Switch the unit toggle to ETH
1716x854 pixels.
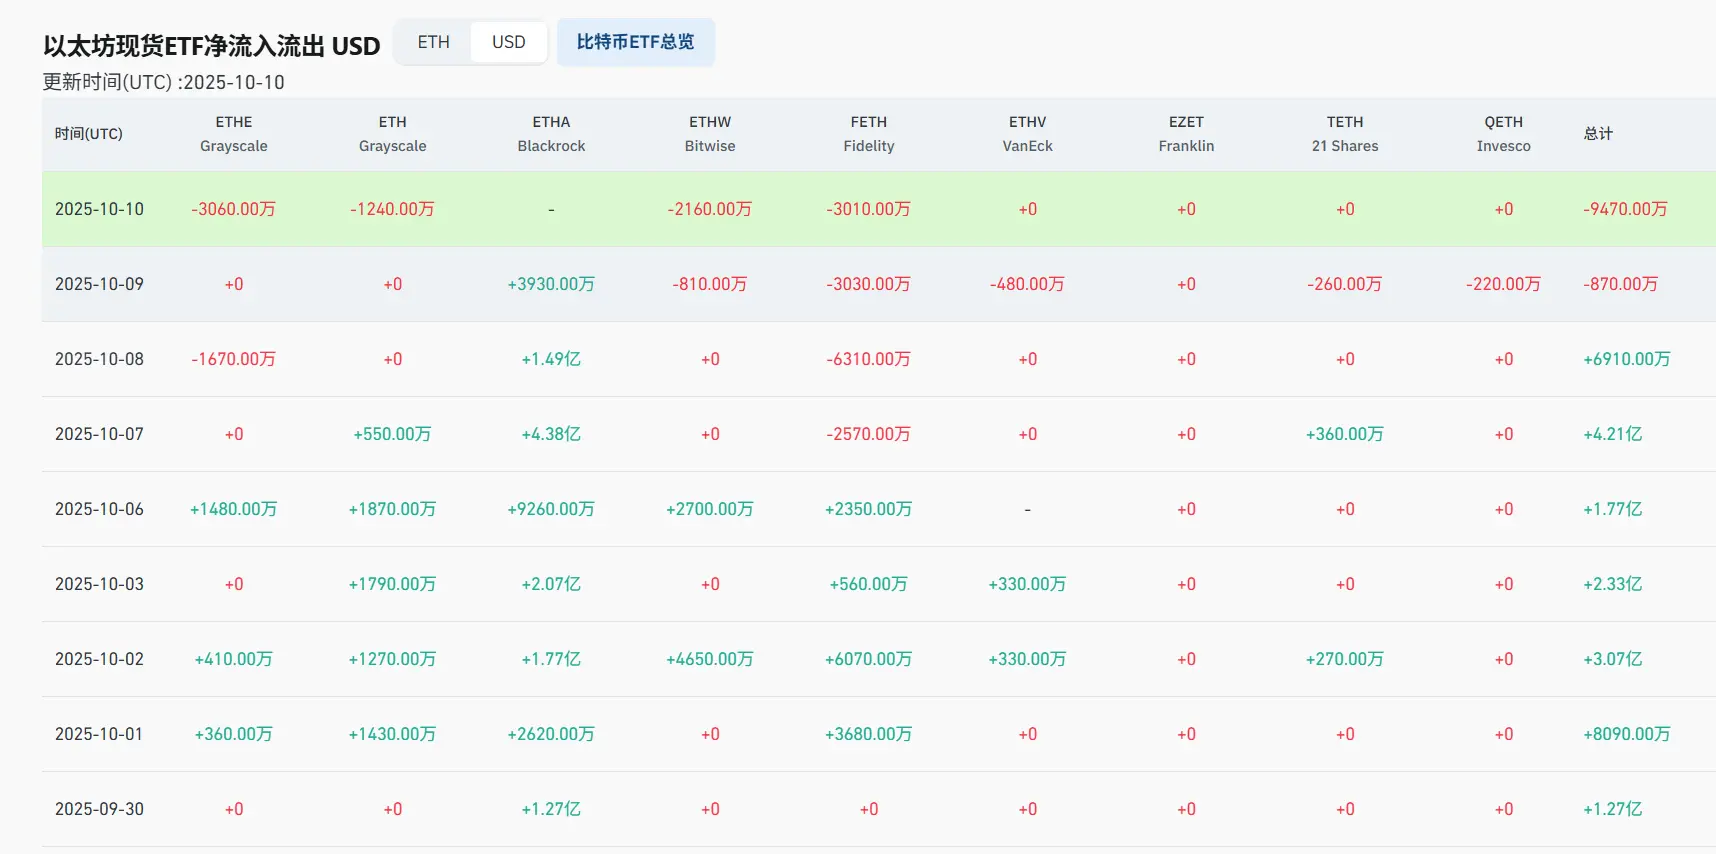433,42
